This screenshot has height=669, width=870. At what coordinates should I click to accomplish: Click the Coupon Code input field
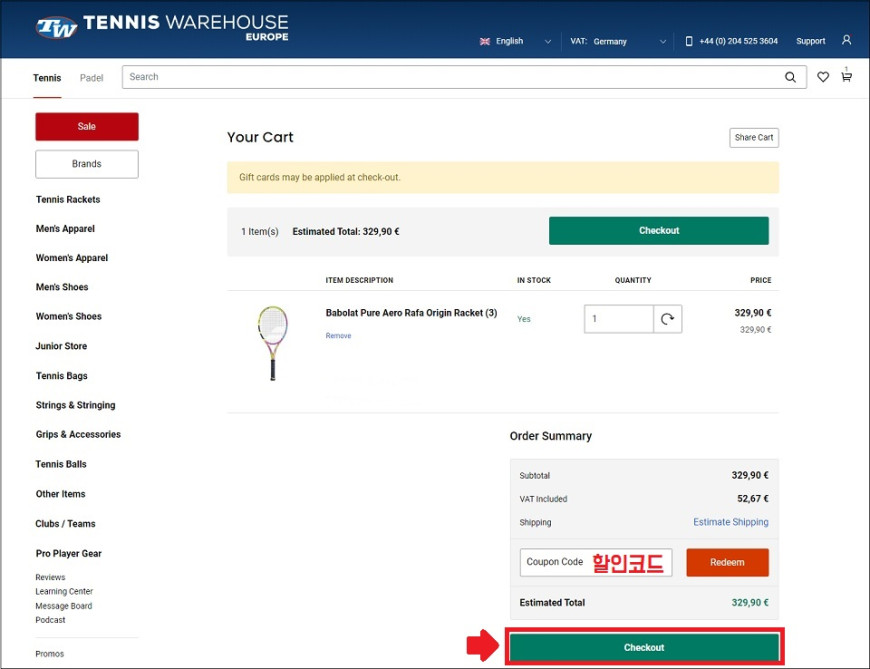coord(596,562)
